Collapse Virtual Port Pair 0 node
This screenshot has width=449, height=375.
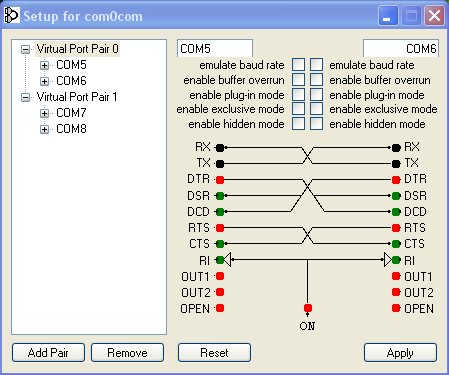(x=25, y=50)
